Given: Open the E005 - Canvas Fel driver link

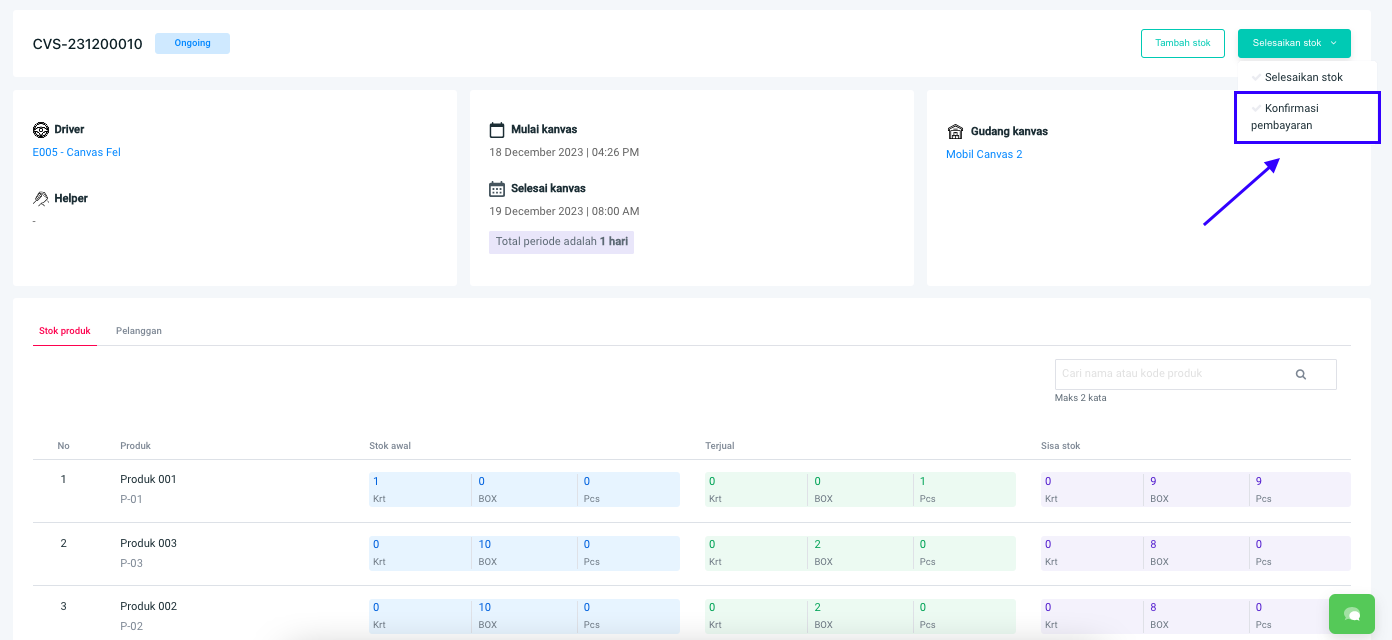Looking at the screenshot, I should click(x=77, y=153).
